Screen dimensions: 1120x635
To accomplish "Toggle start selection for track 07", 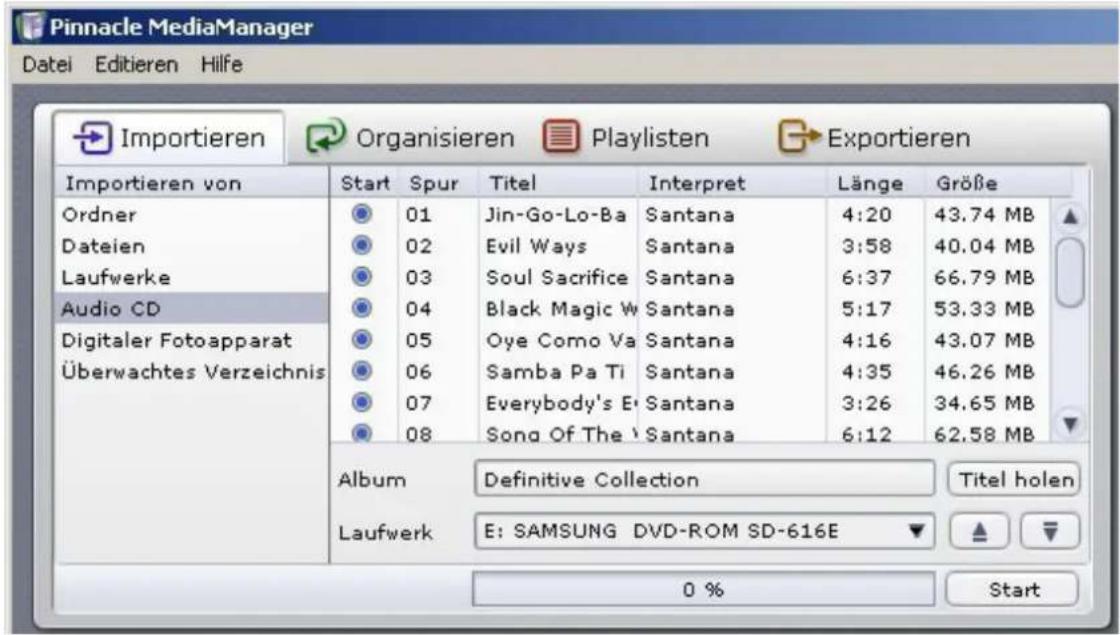I will (x=362, y=402).
